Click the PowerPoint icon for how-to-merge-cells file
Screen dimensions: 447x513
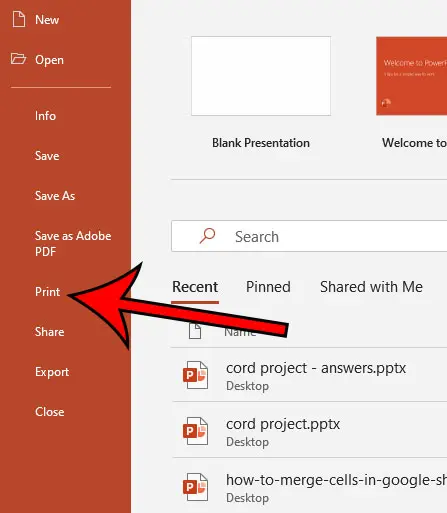point(196,487)
